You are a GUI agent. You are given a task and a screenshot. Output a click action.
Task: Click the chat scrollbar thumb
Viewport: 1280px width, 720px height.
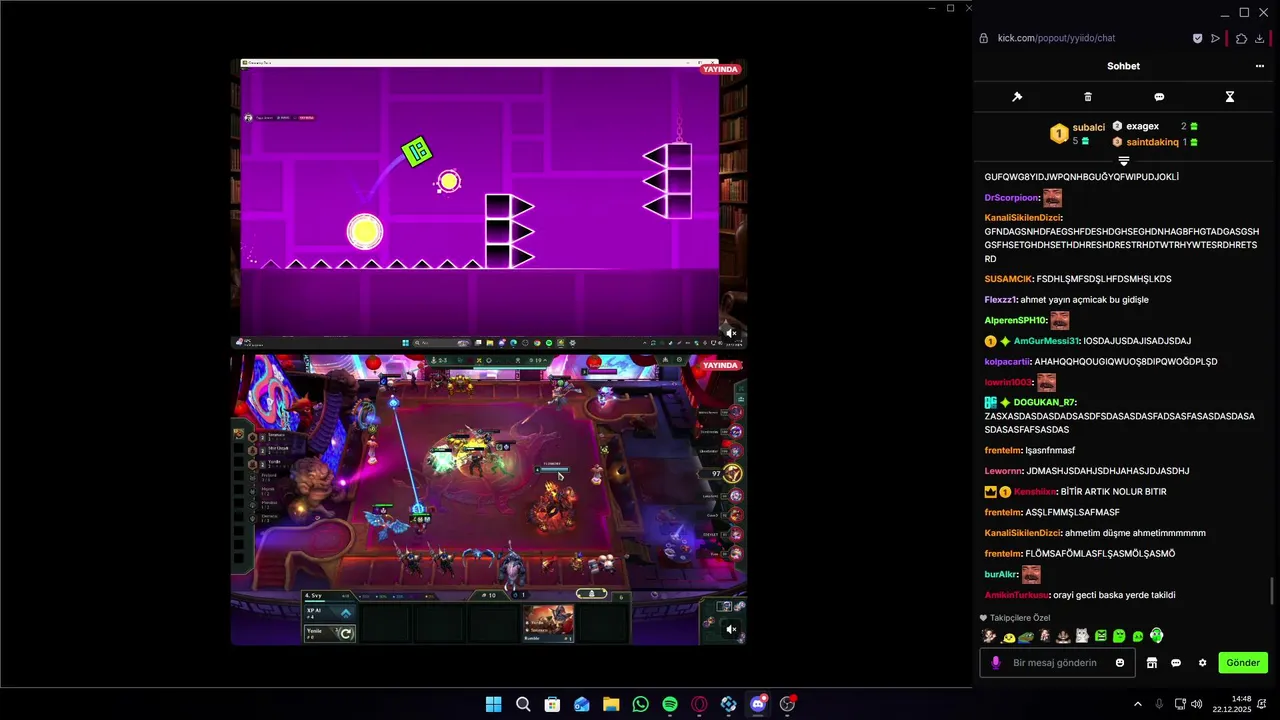[1273, 591]
